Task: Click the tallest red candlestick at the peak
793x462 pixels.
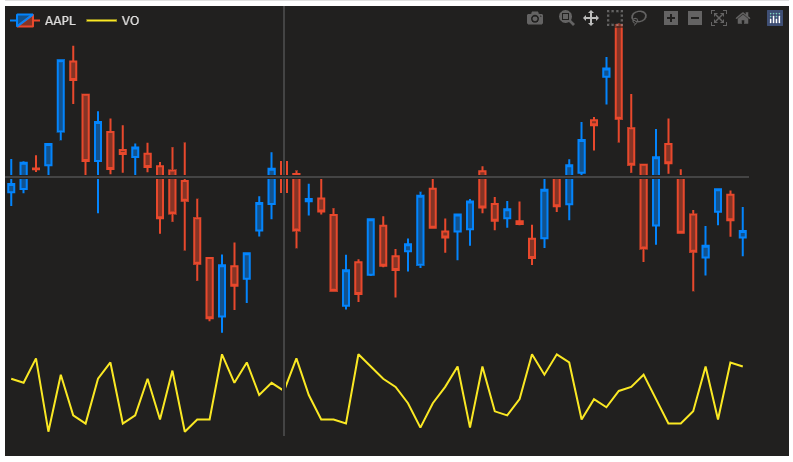Action: tap(619, 74)
